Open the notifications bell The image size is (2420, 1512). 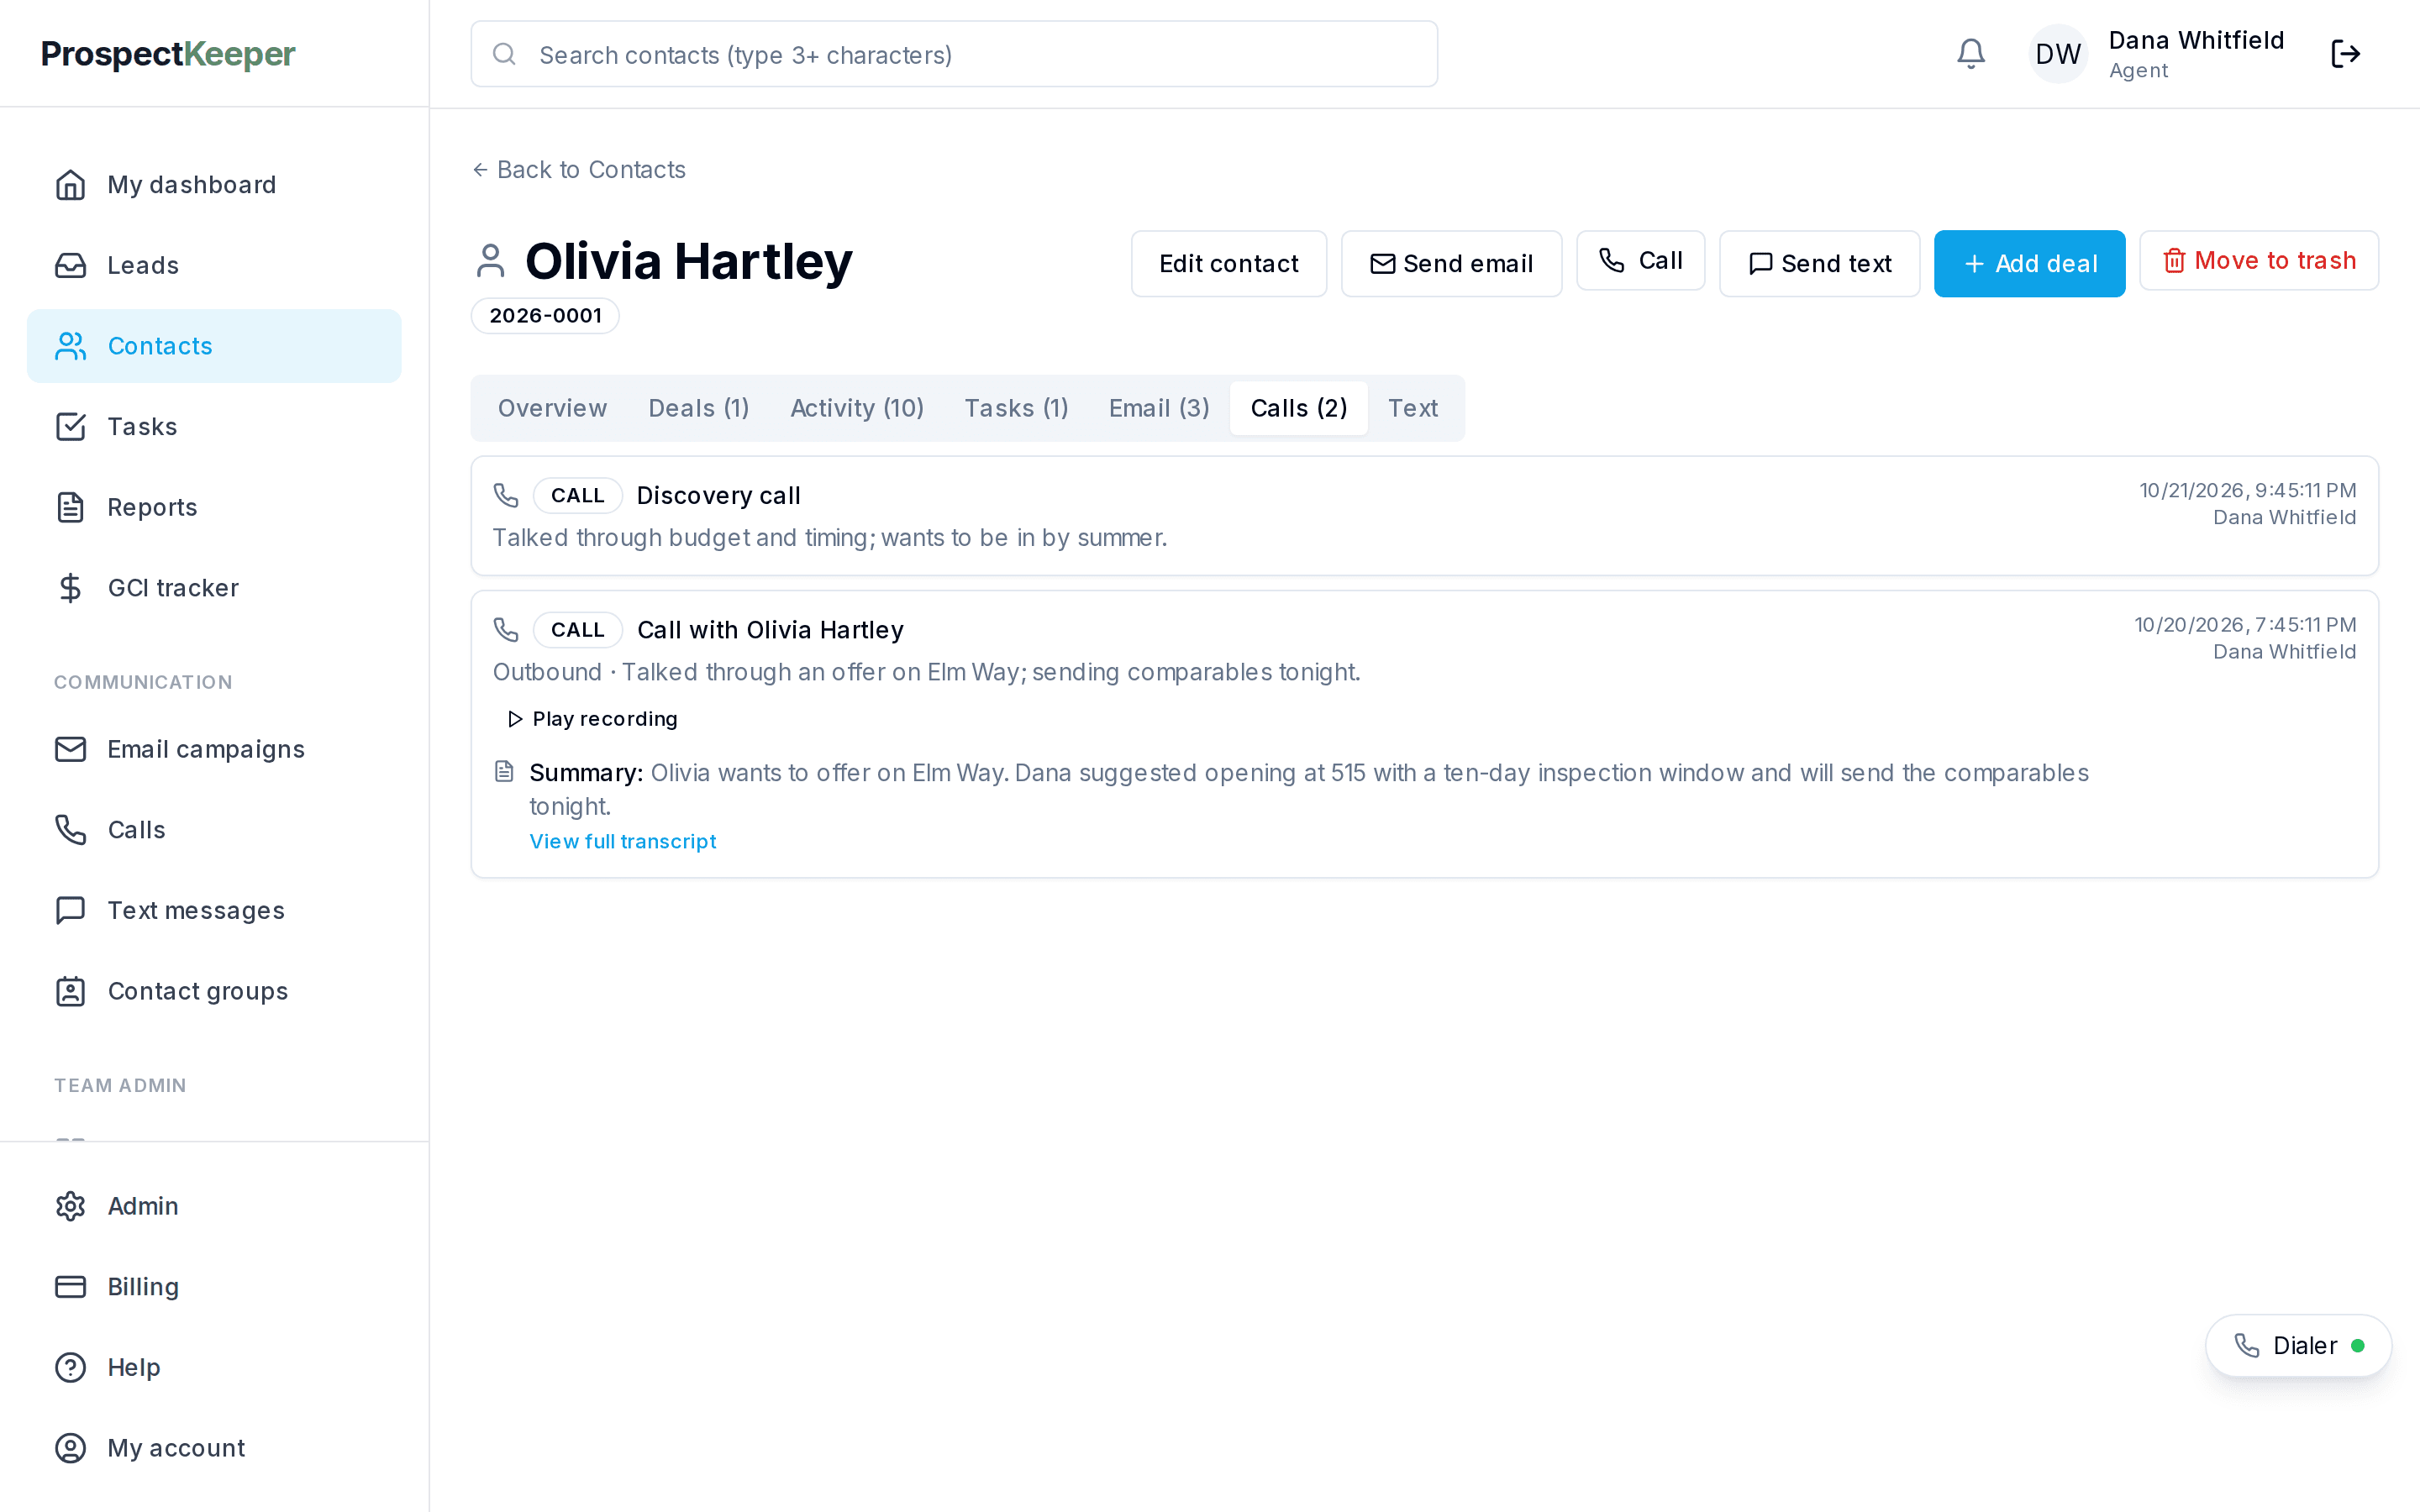pos(1970,54)
